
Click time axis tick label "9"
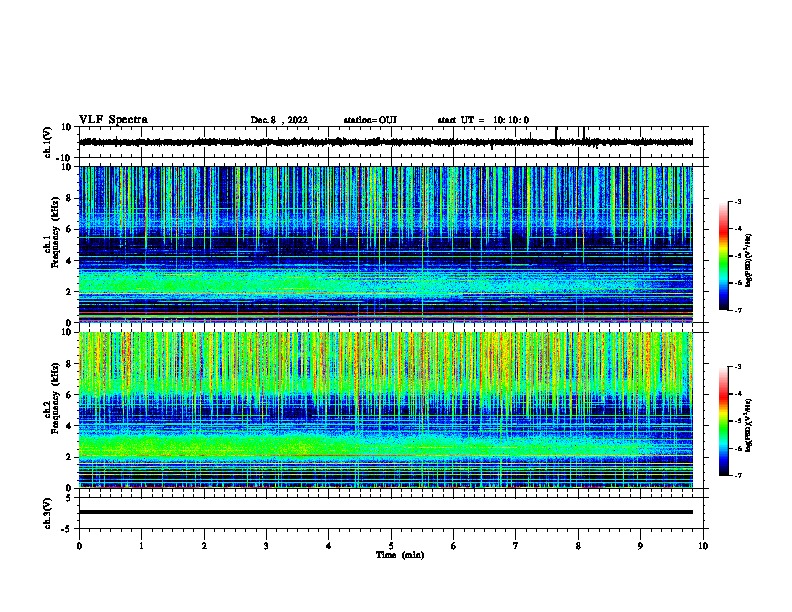(640, 546)
